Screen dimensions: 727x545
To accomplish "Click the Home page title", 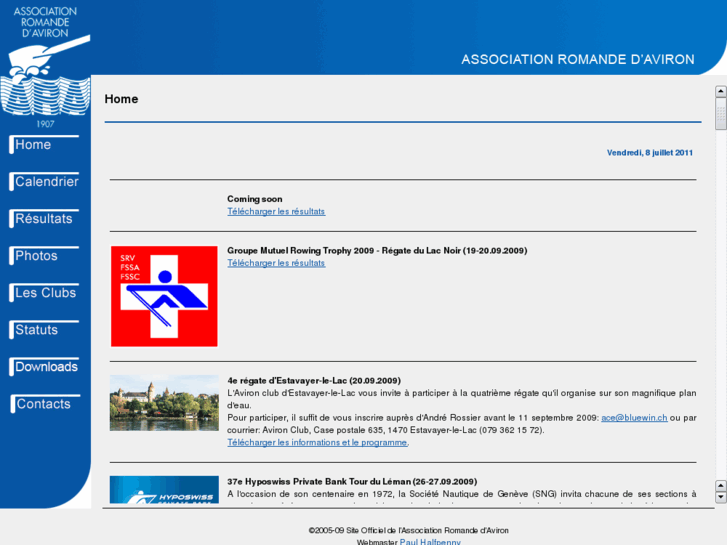I will [121, 99].
